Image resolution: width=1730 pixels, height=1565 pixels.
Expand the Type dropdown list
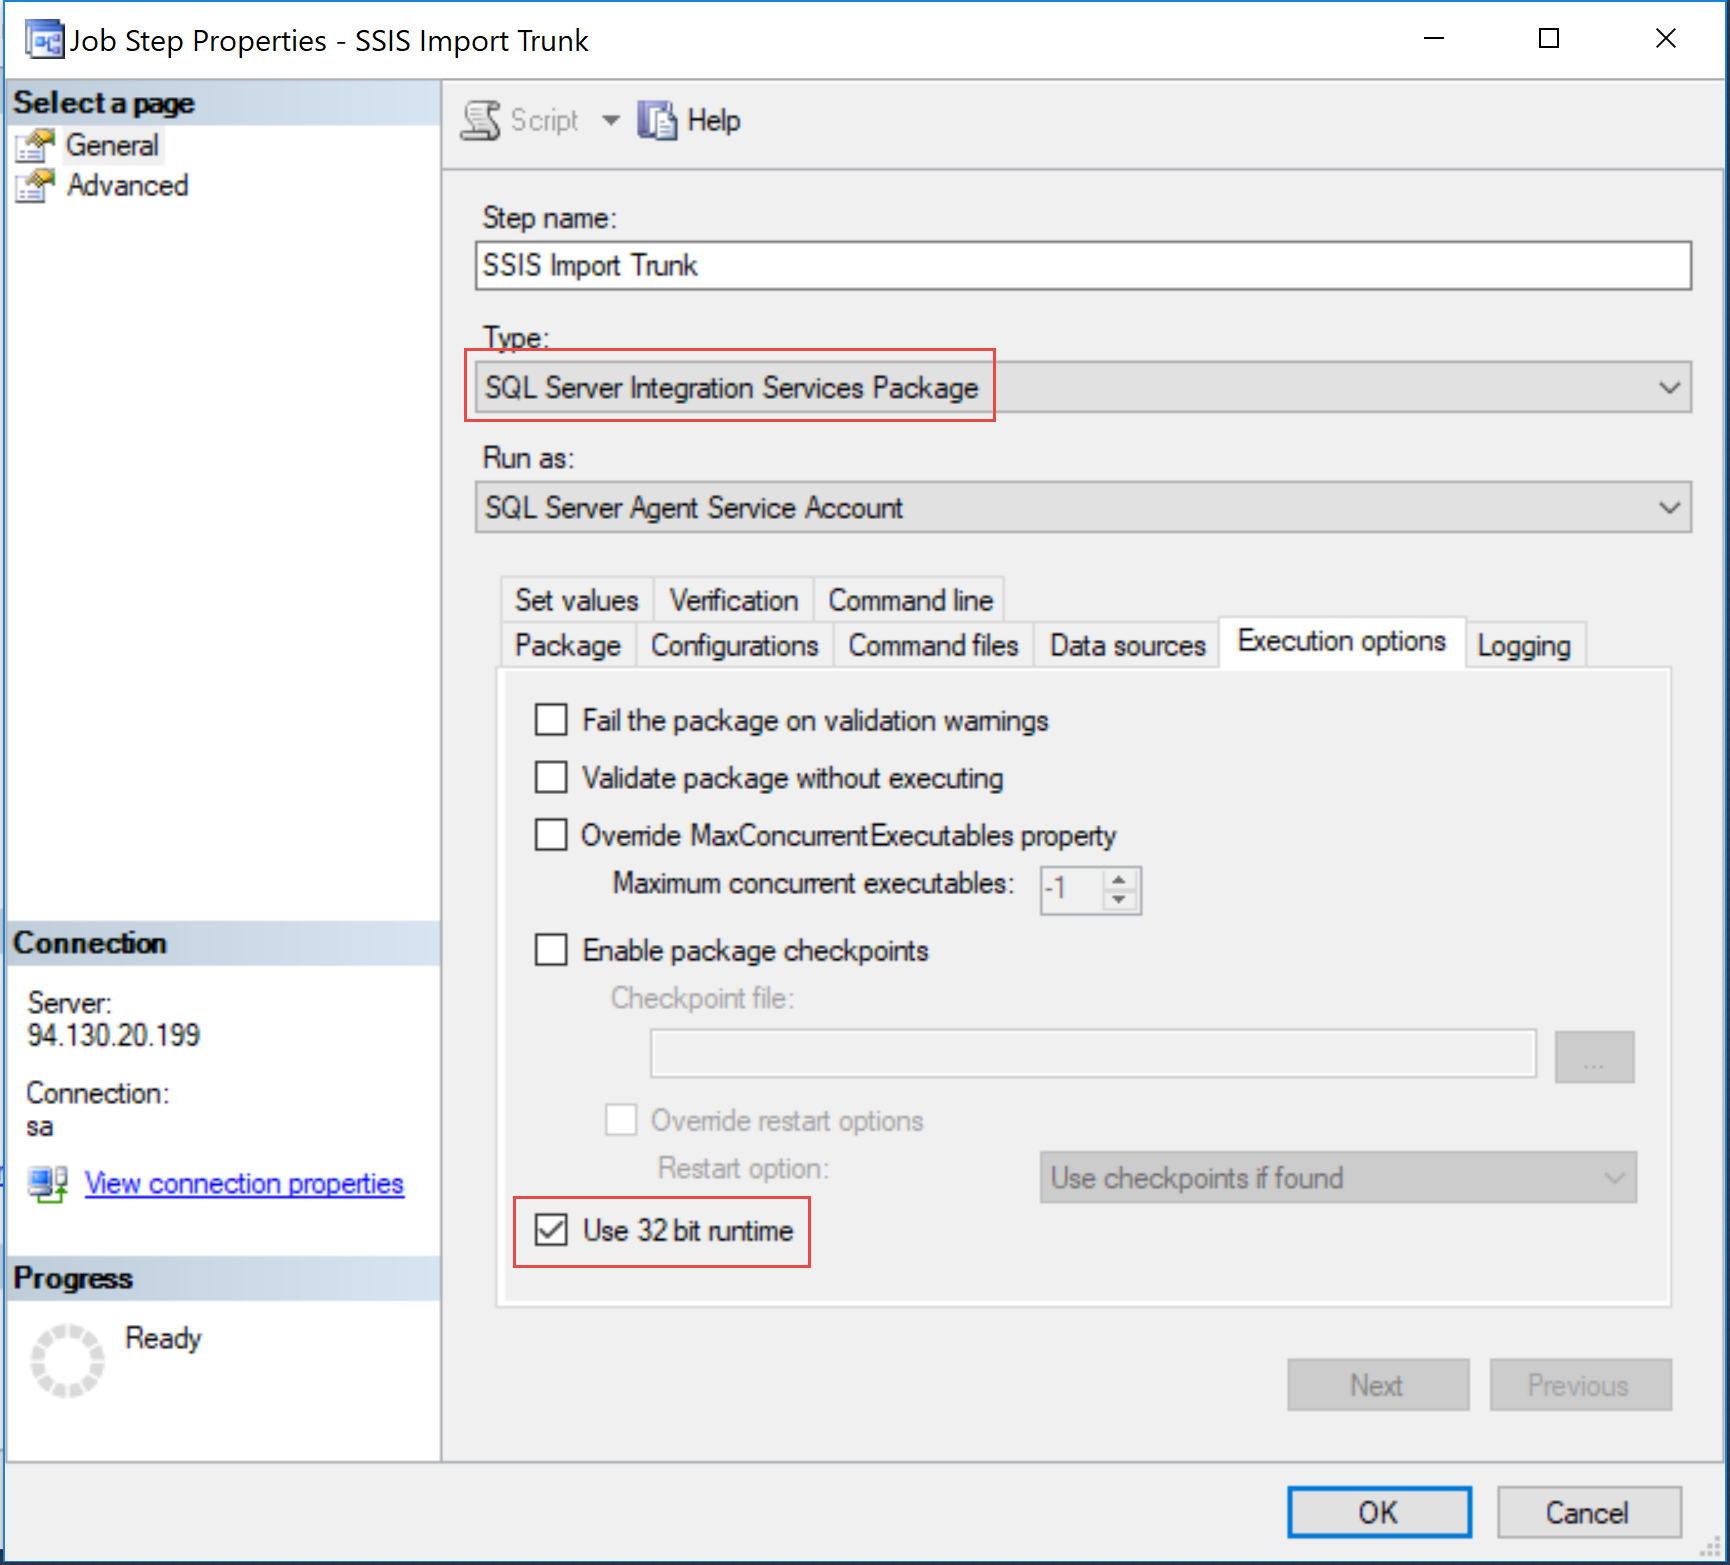1668,388
